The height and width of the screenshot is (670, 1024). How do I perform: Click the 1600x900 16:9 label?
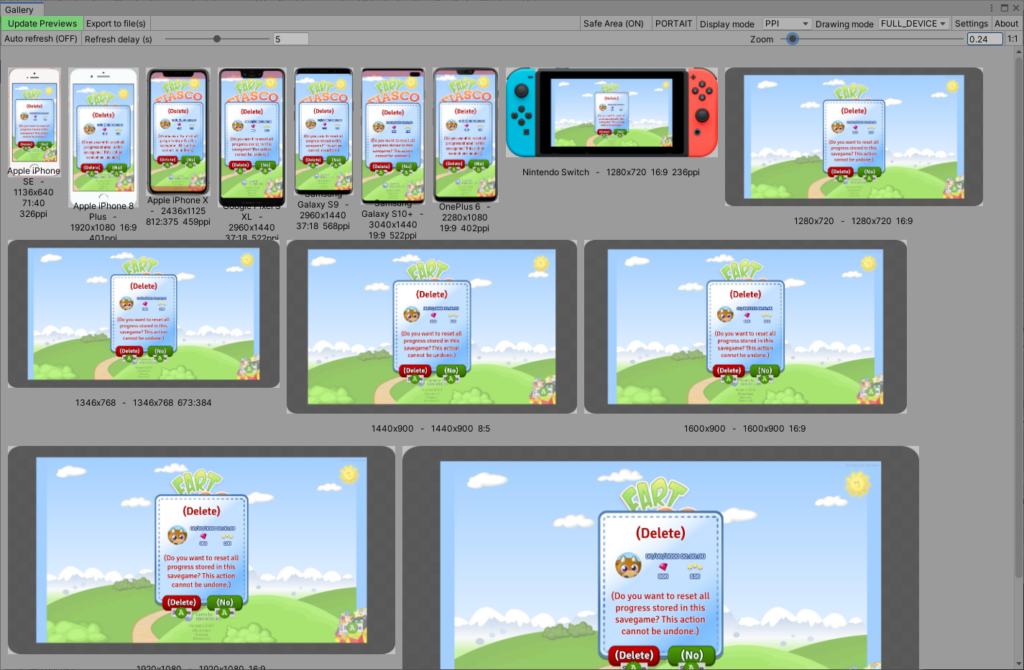pos(744,428)
